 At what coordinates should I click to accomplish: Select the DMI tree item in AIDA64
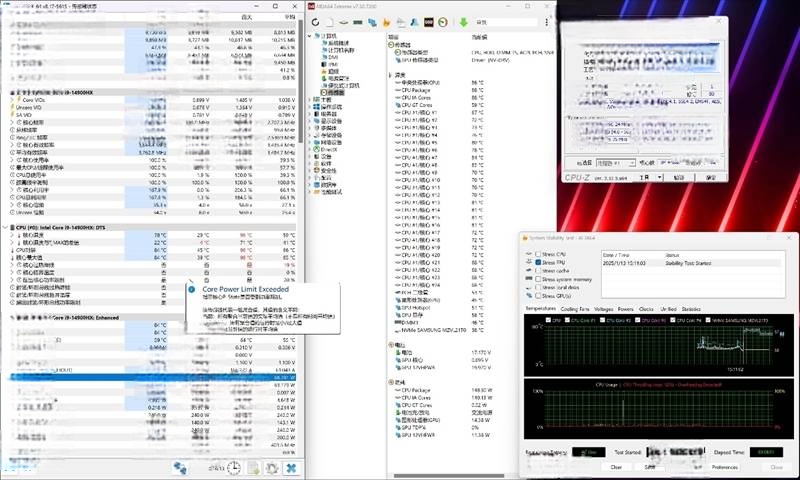pyautogui.click(x=329, y=58)
